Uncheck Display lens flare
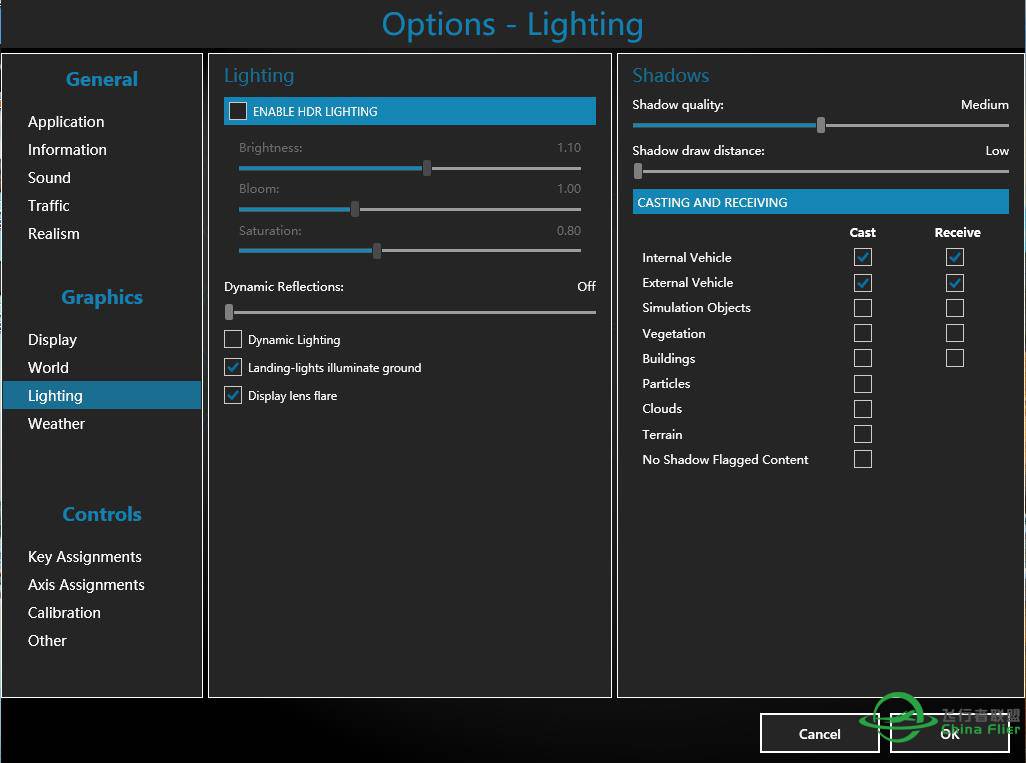This screenshot has width=1026, height=763. click(233, 395)
